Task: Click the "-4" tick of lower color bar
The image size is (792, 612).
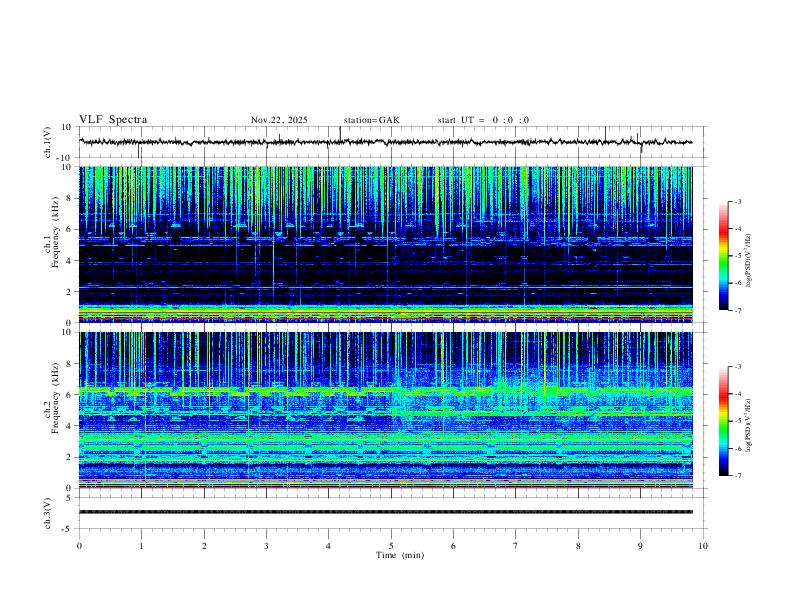Action: [x=738, y=394]
